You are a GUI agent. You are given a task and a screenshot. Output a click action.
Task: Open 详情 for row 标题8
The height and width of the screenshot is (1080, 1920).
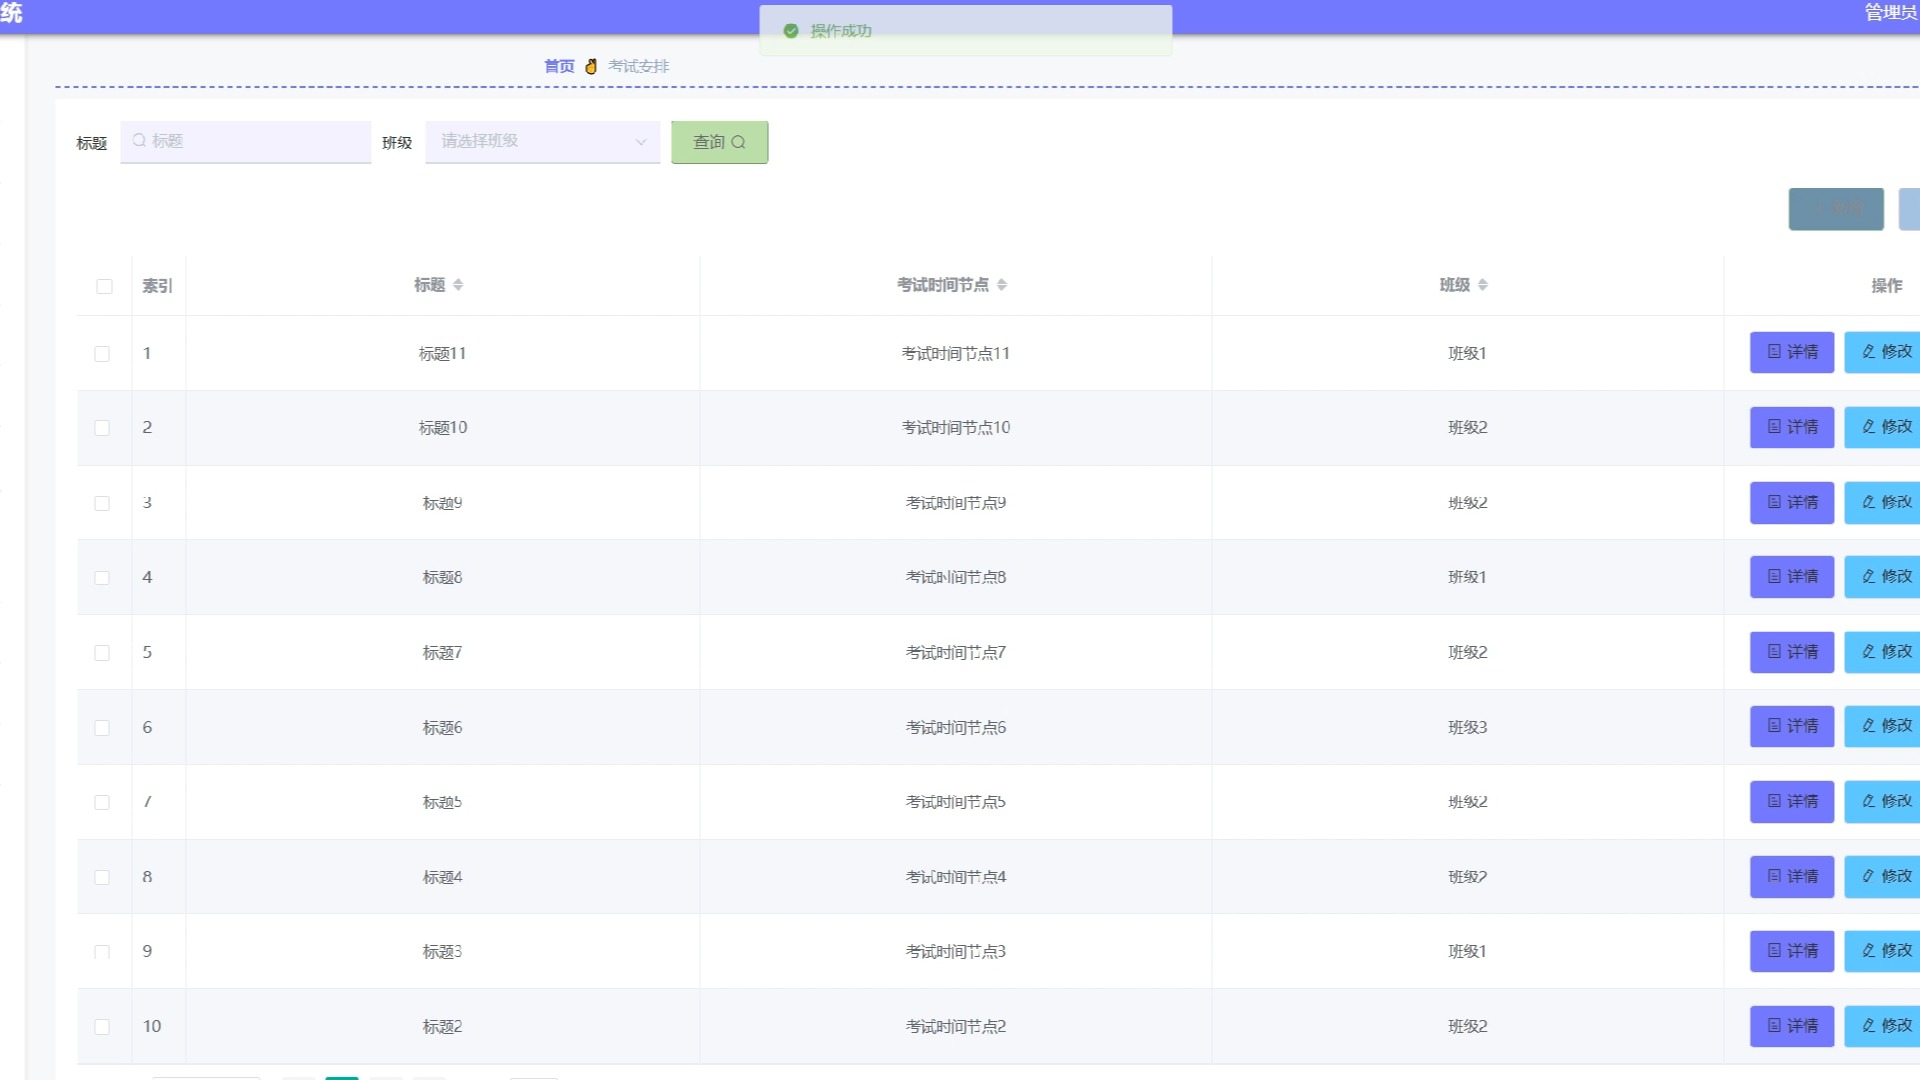coord(1792,577)
